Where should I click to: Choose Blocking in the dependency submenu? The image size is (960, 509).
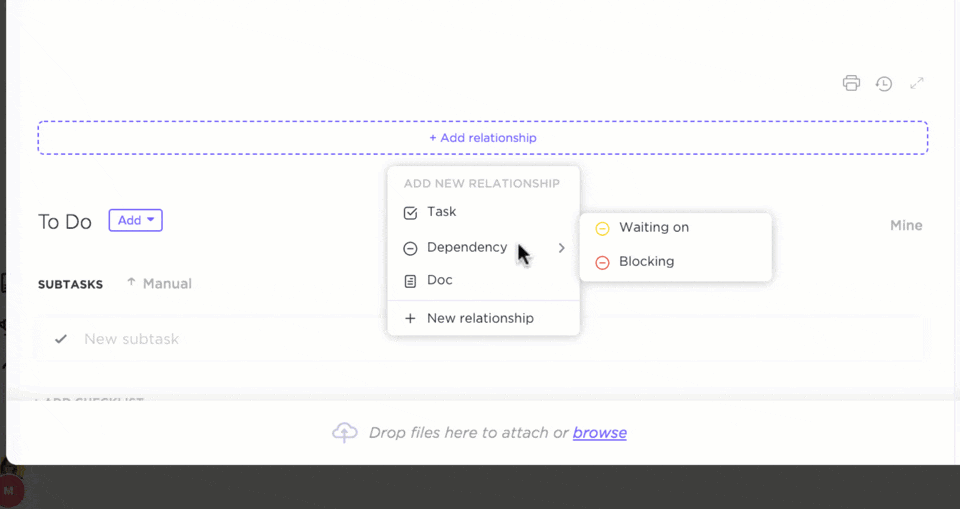646,262
